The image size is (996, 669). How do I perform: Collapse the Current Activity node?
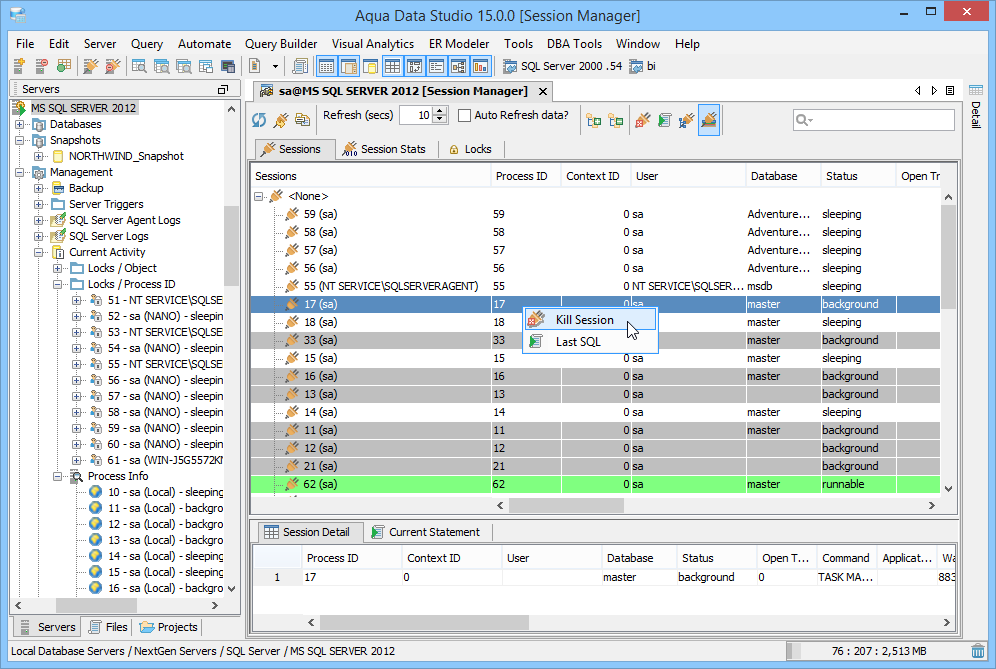click(39, 252)
